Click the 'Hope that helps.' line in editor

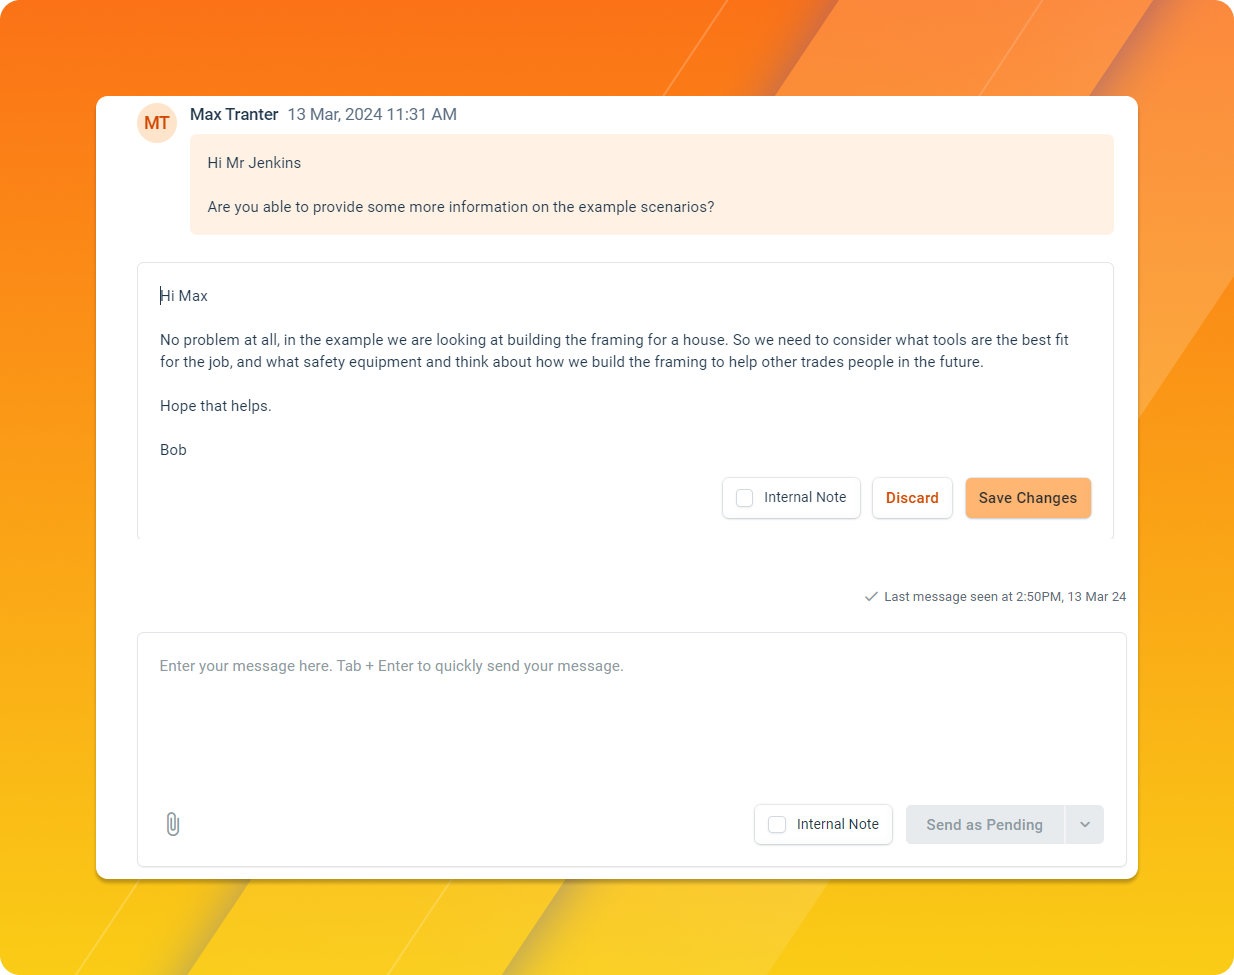click(x=216, y=406)
